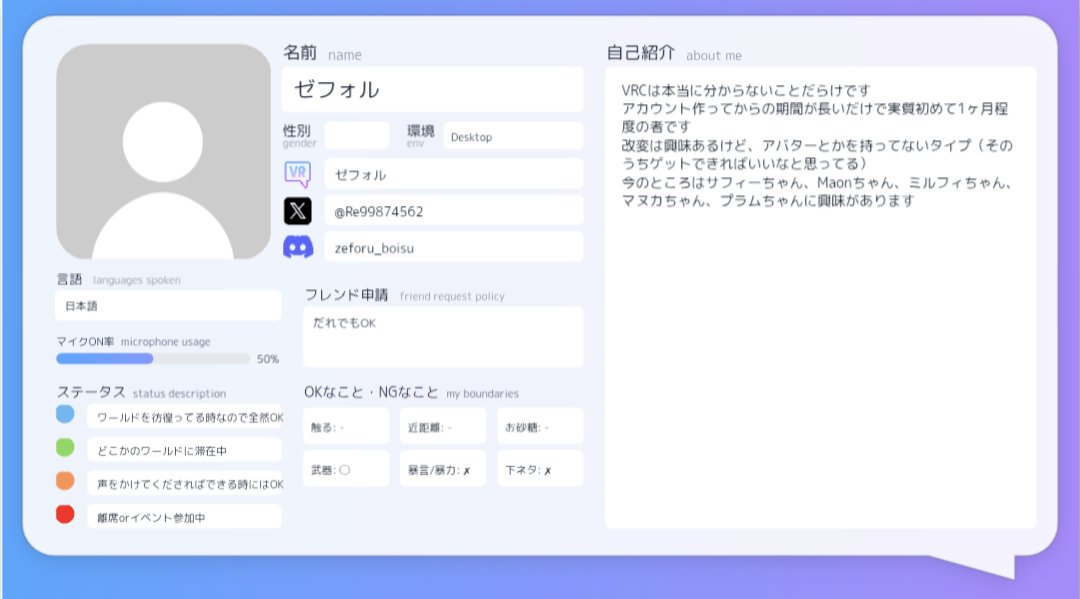The height and width of the screenshot is (599, 1080).
Task: Click the languages field showing 日本語
Action: click(x=168, y=306)
